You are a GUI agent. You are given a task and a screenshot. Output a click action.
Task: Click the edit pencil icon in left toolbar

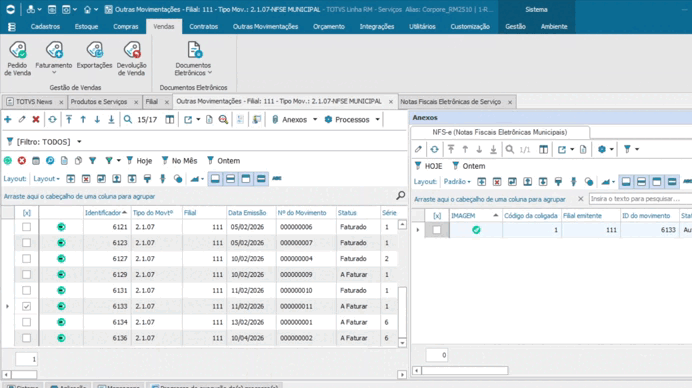[x=22, y=120]
